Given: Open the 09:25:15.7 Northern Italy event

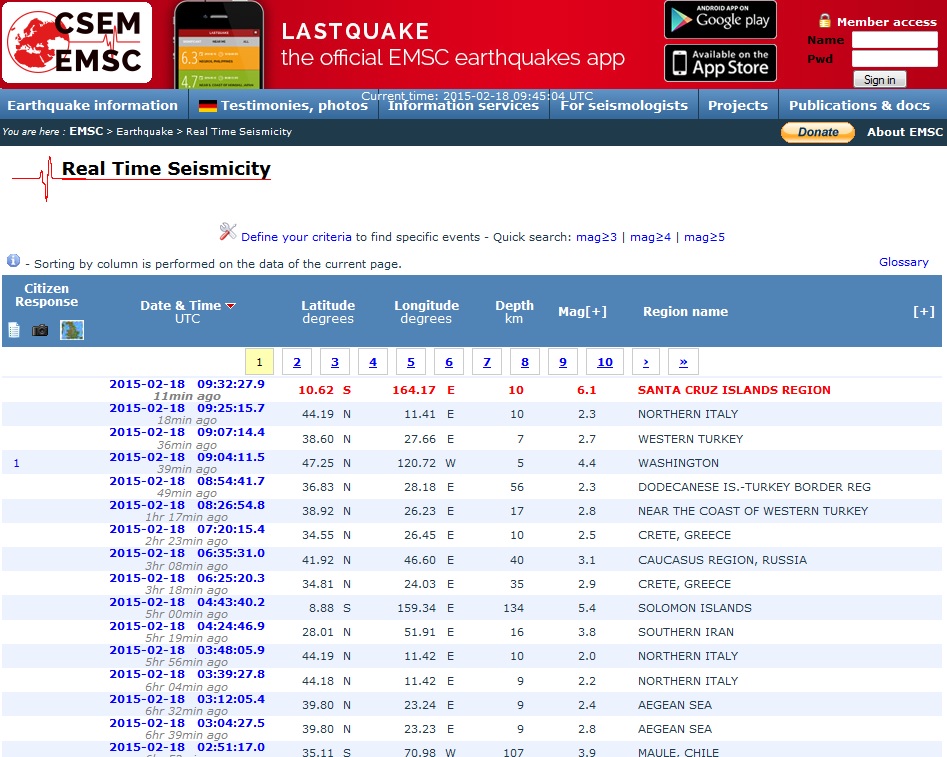Looking at the screenshot, I should [x=187, y=408].
